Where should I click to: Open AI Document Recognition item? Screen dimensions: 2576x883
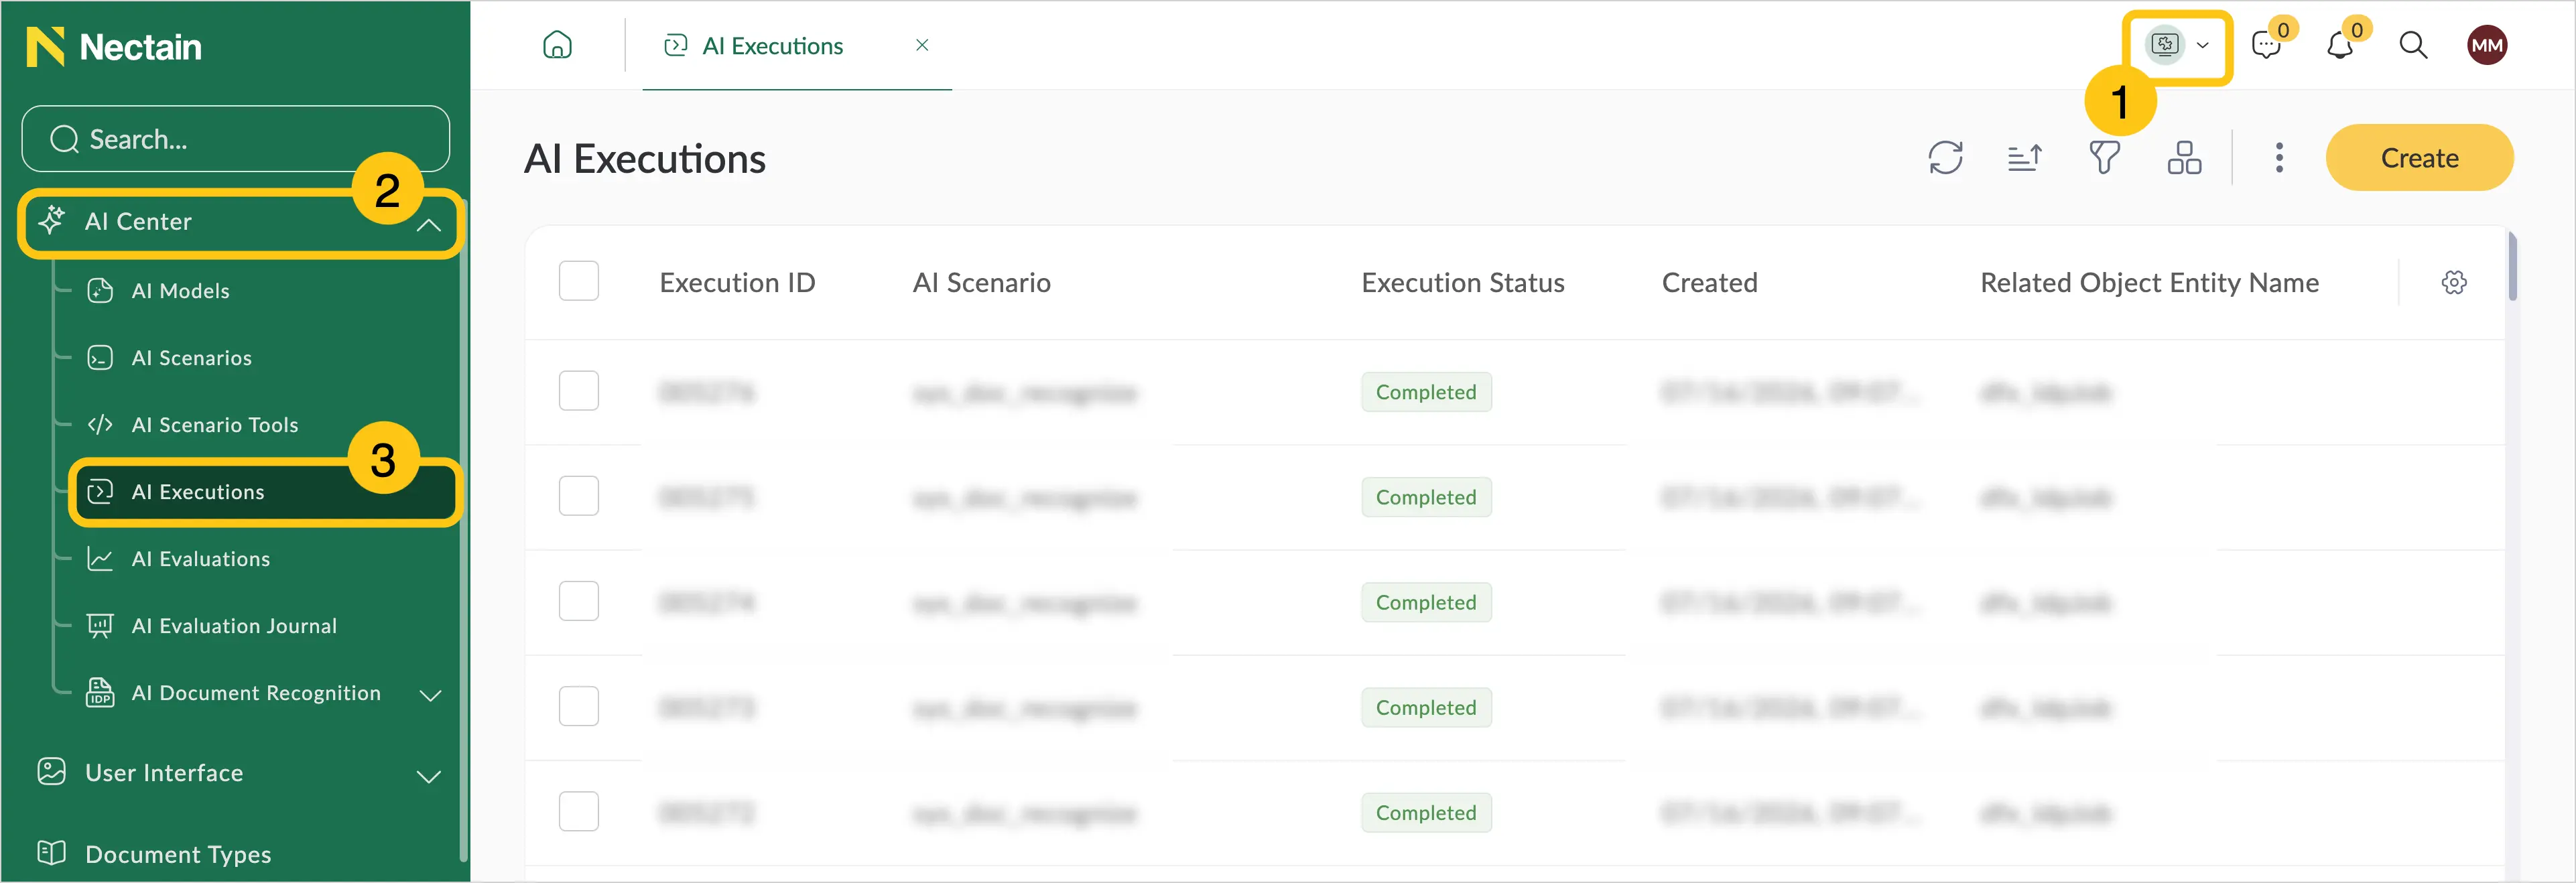tap(256, 693)
